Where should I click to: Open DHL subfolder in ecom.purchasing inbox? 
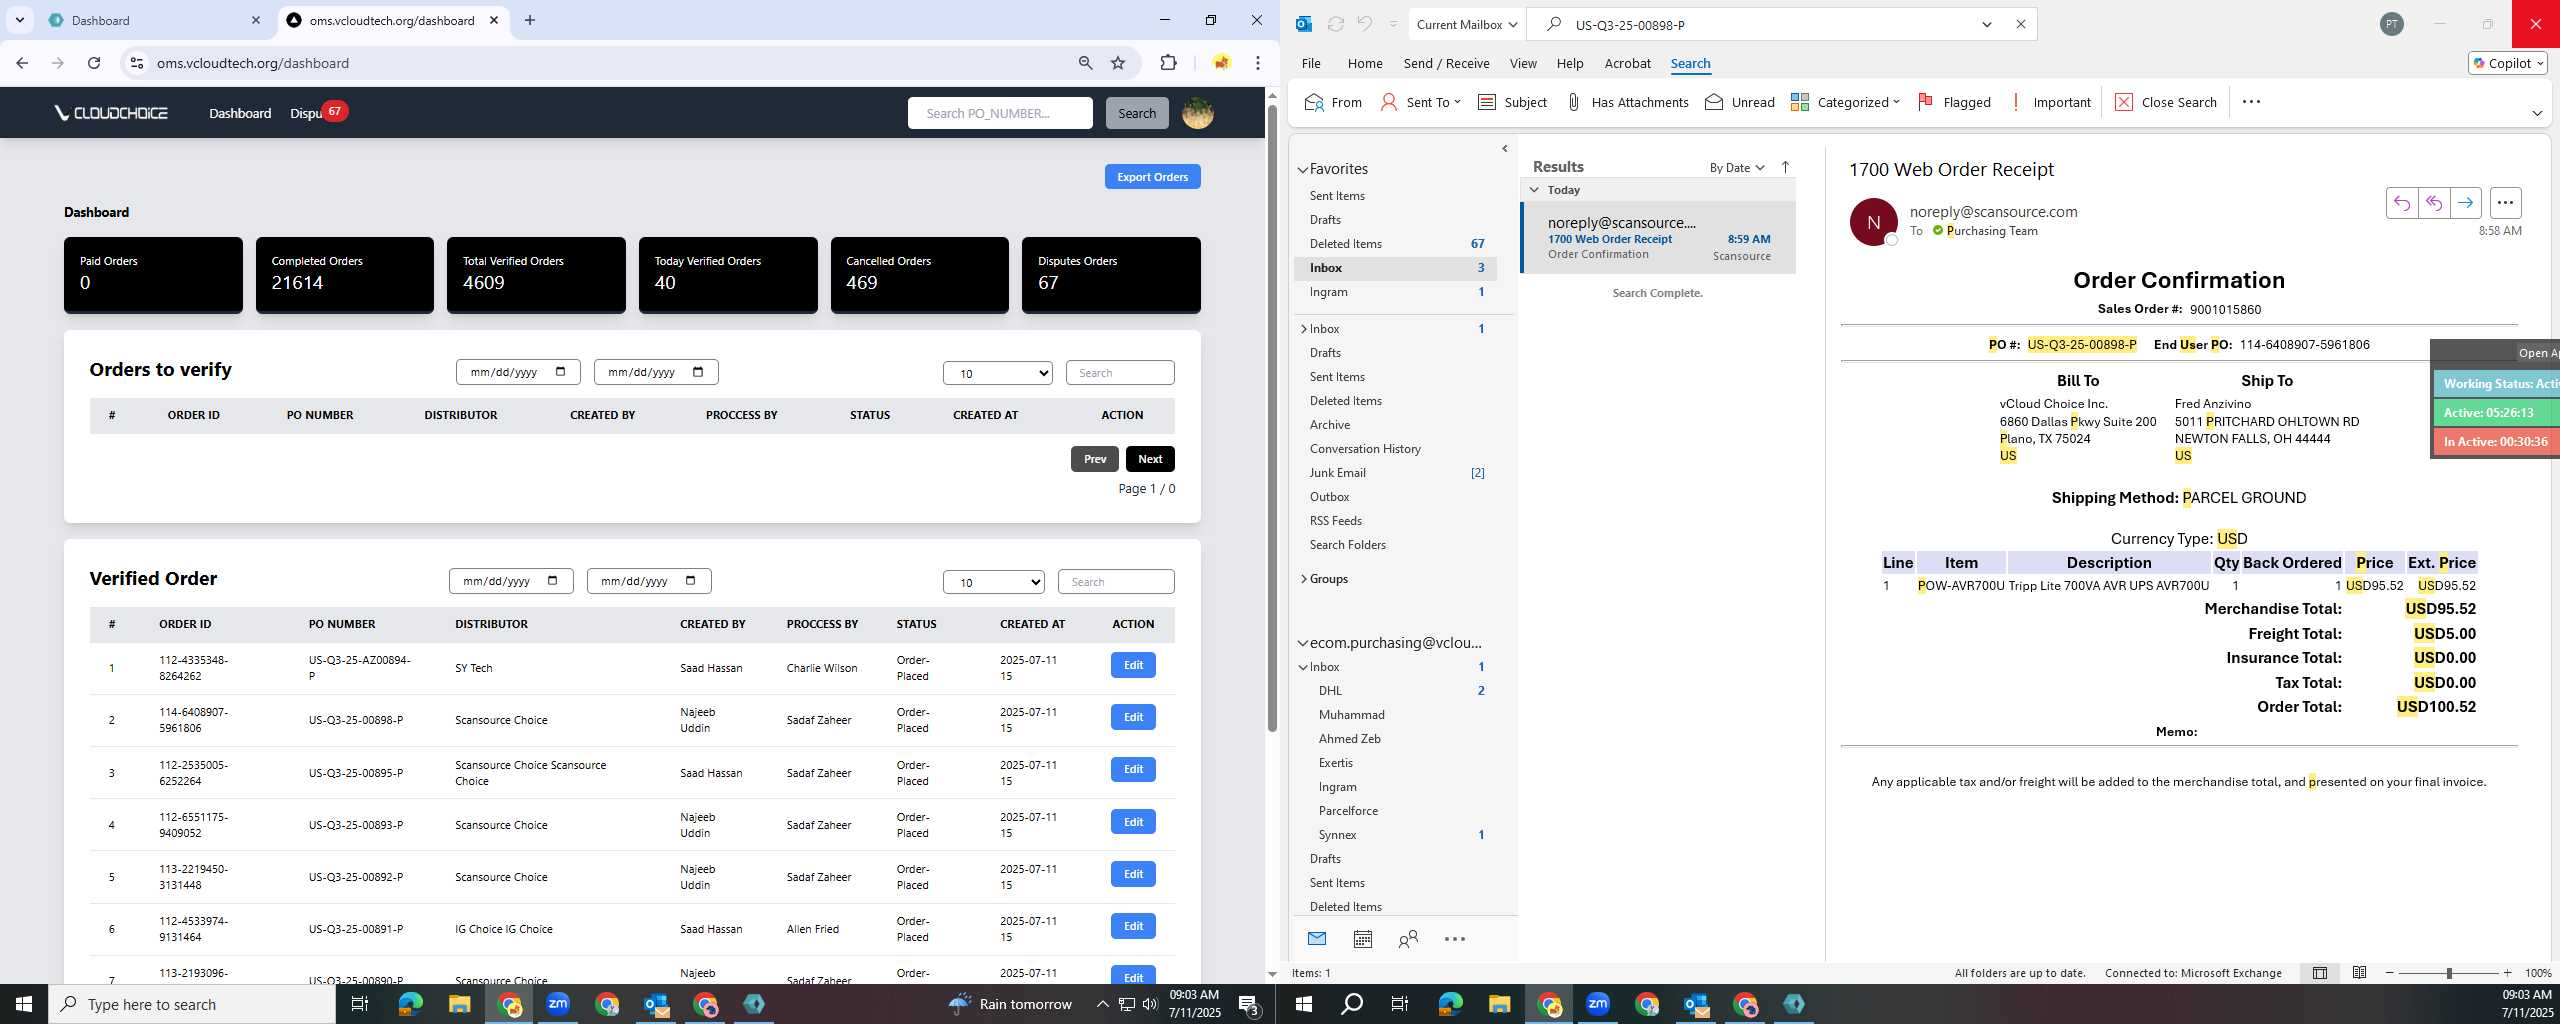1395,691
